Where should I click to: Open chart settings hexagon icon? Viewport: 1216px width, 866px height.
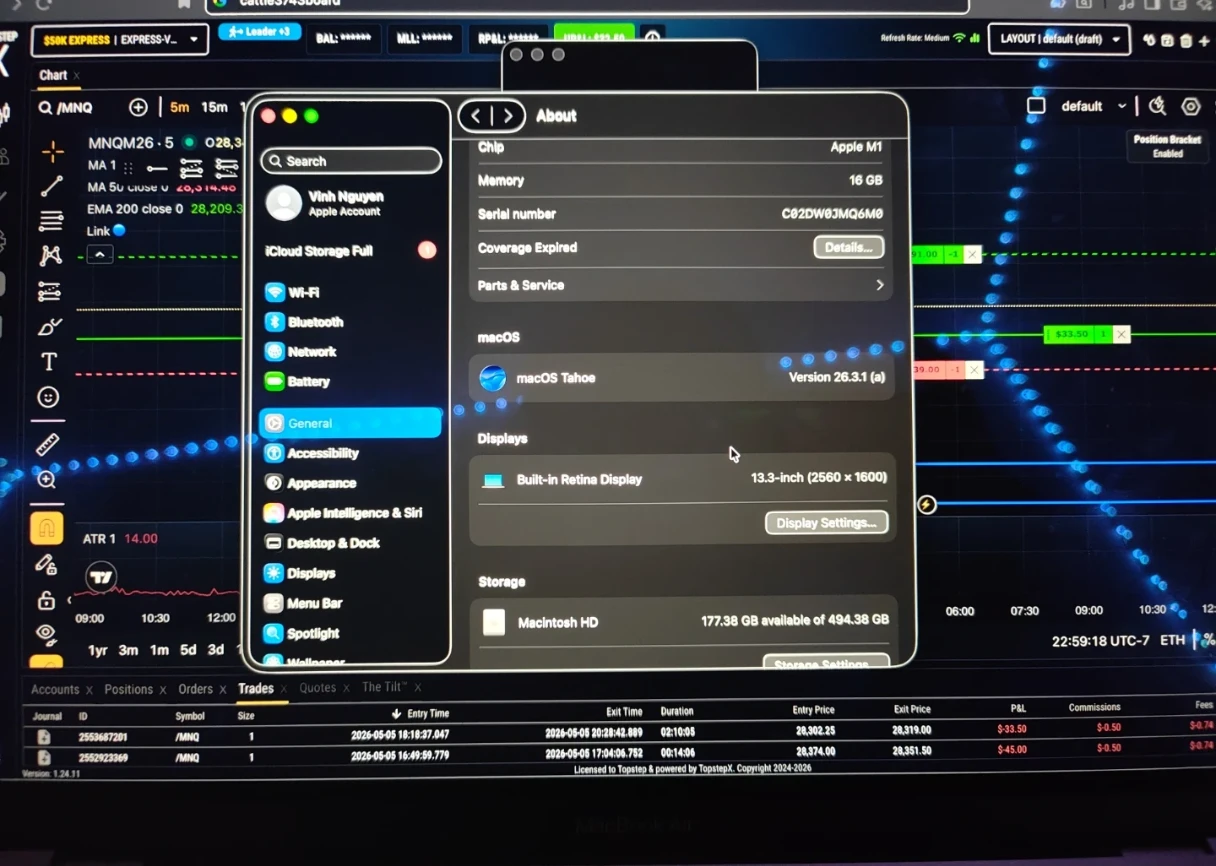pos(1191,106)
